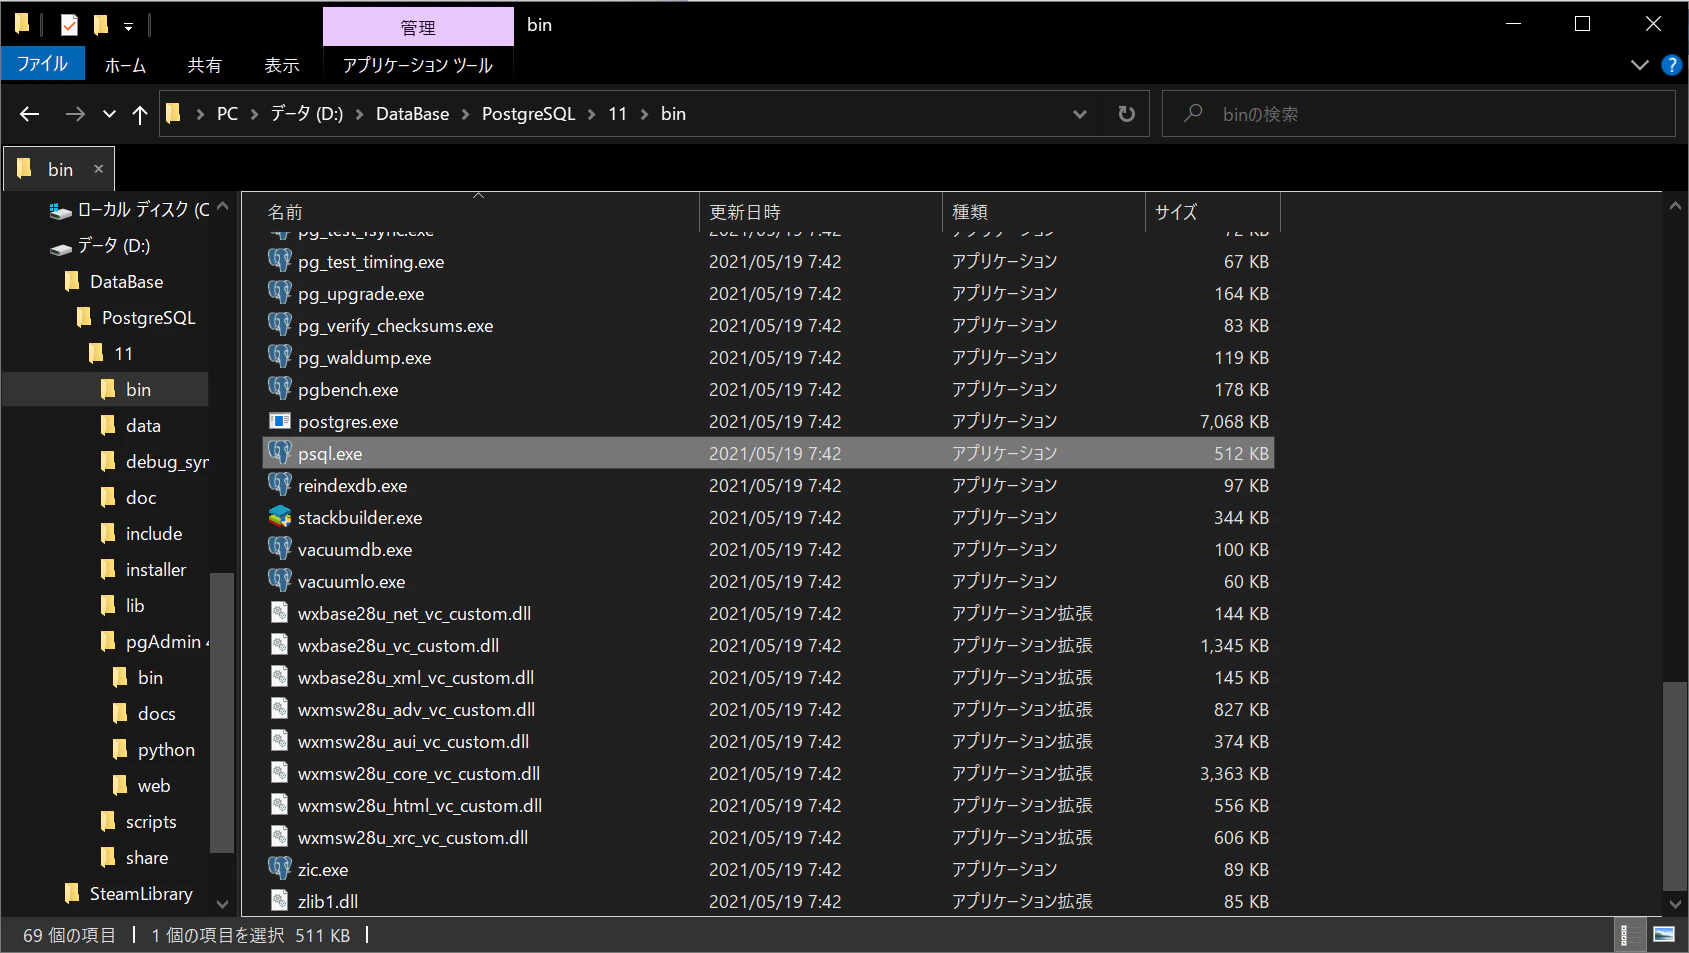Select wxmsw28u_html_vc_custom.dll file name

(x=420, y=805)
